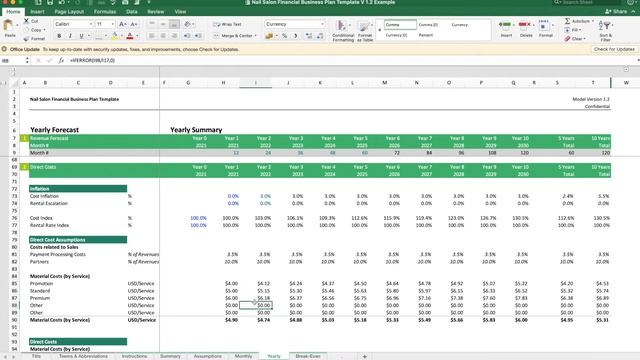
Task: Switch to the Formulas ribbon tab
Action: point(105,12)
